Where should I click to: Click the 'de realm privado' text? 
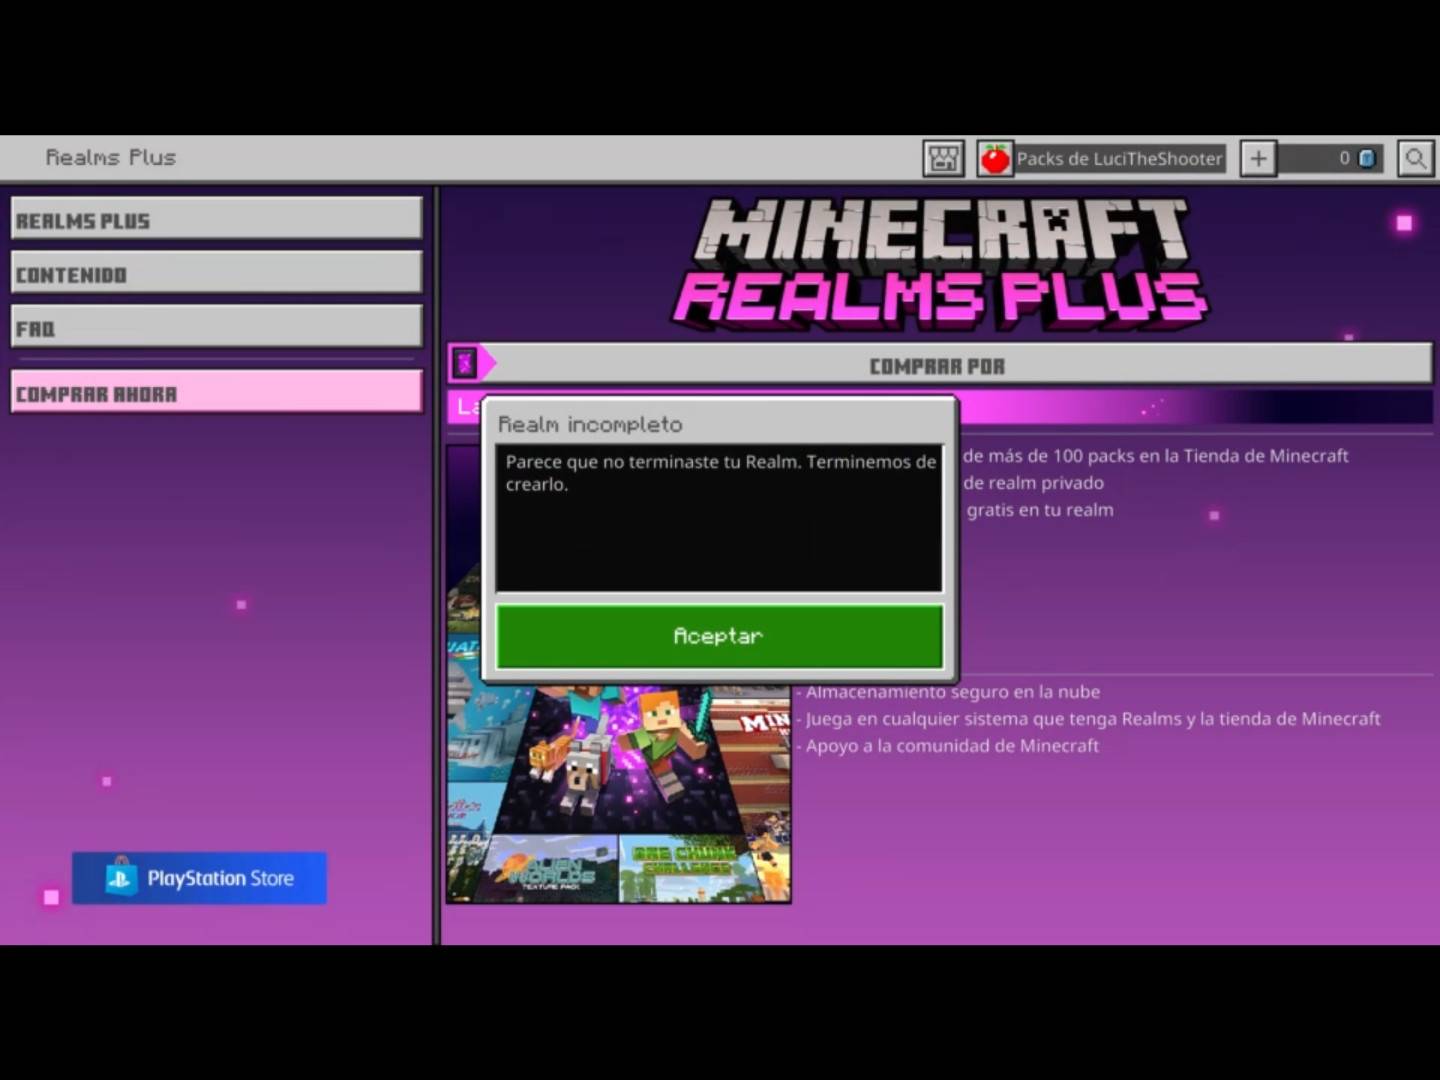click(x=1033, y=483)
